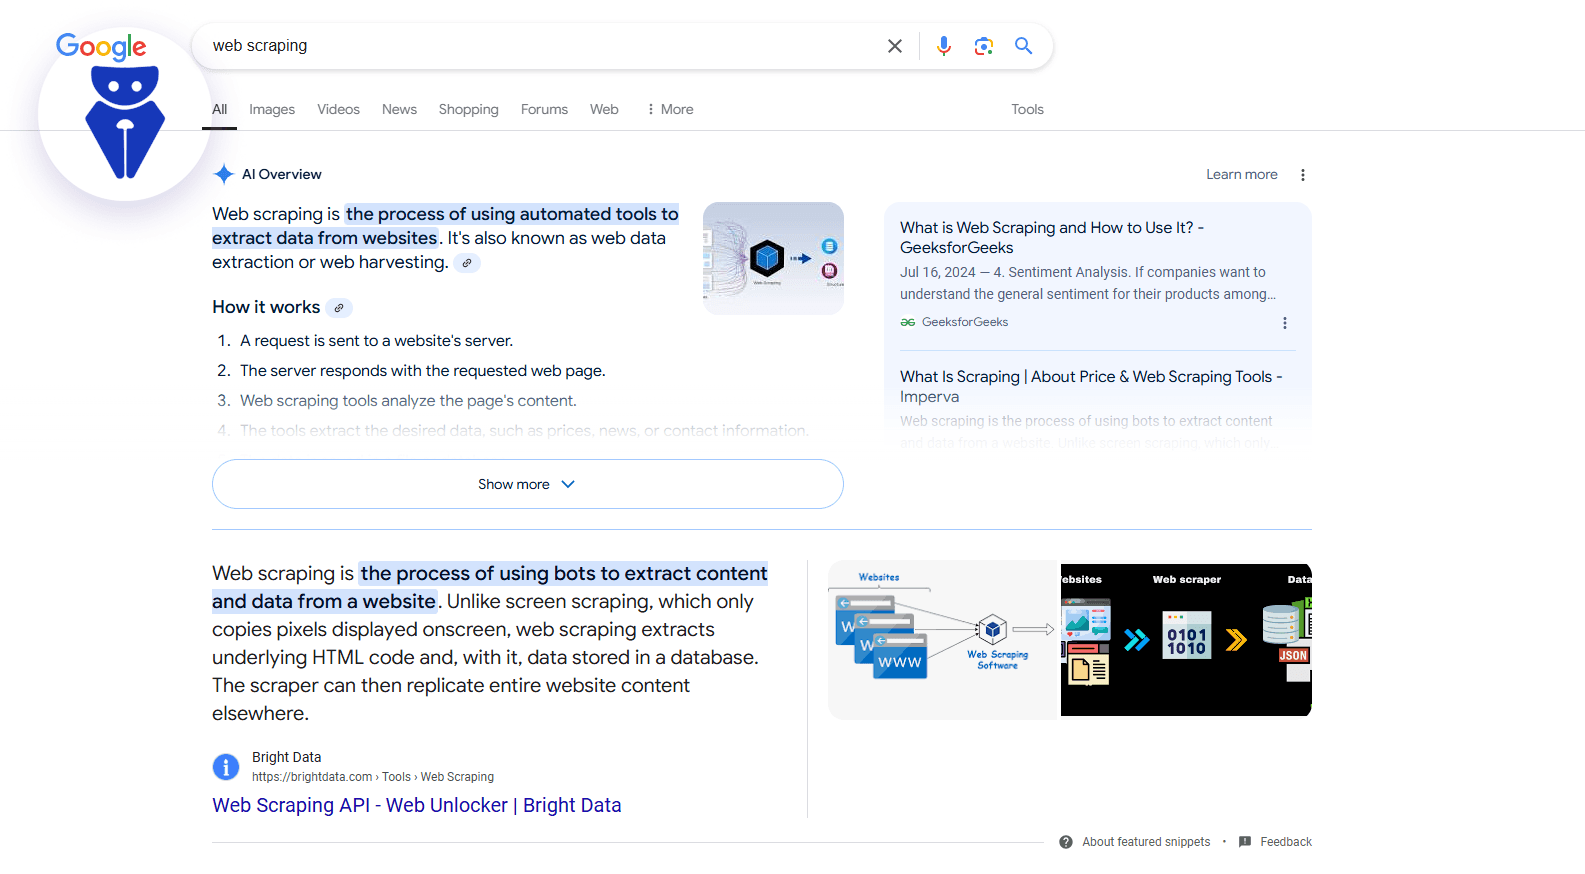The width and height of the screenshot is (1585, 874).
Task: Open Google Lens image search icon
Action: tap(983, 46)
